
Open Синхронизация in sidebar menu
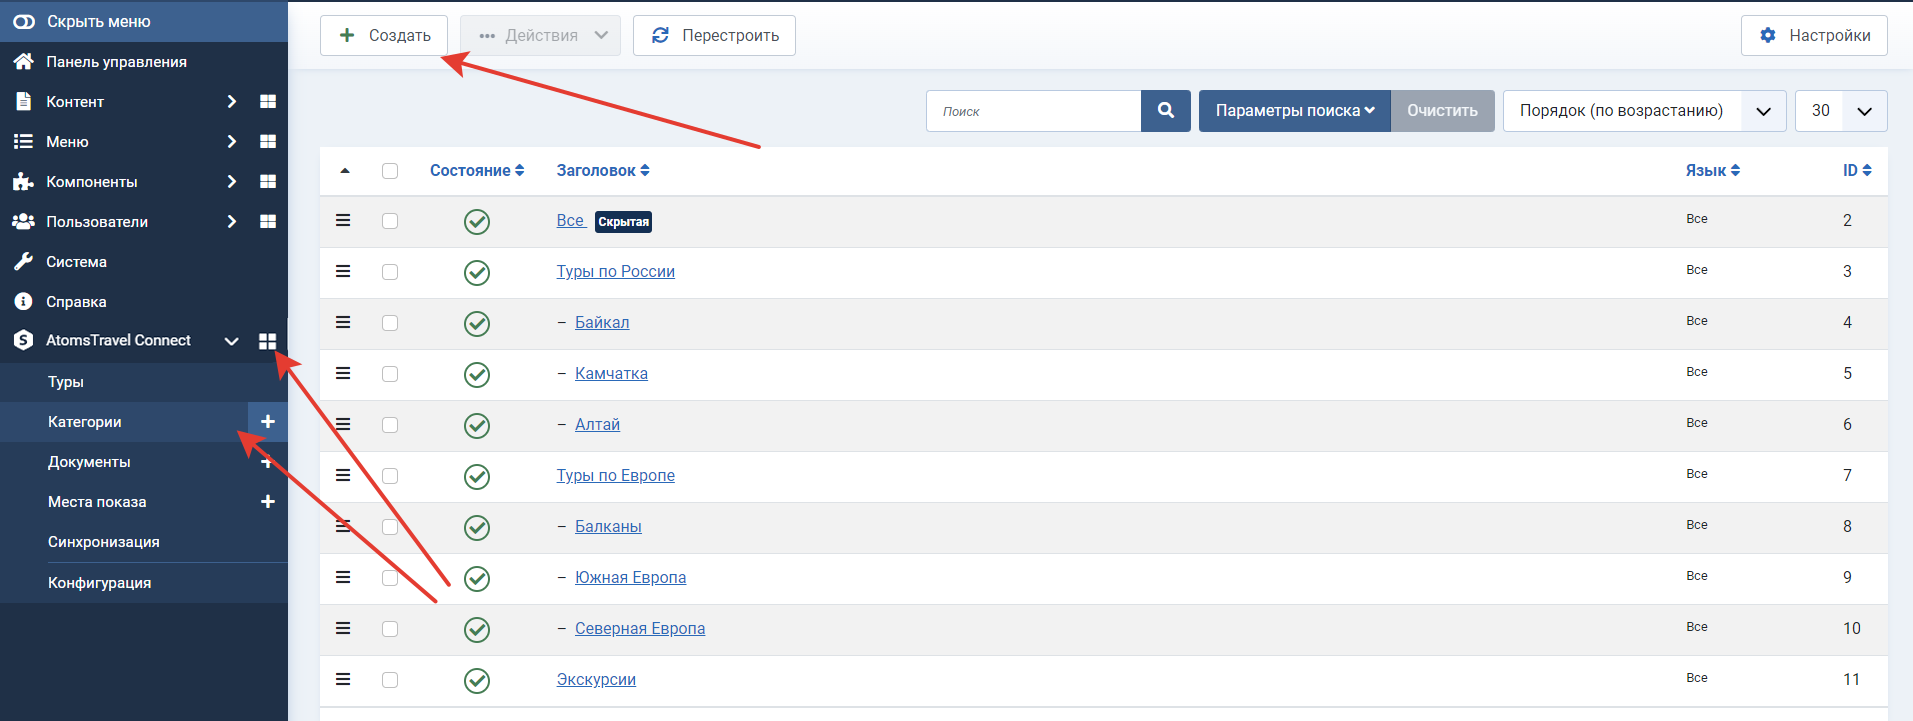104,542
